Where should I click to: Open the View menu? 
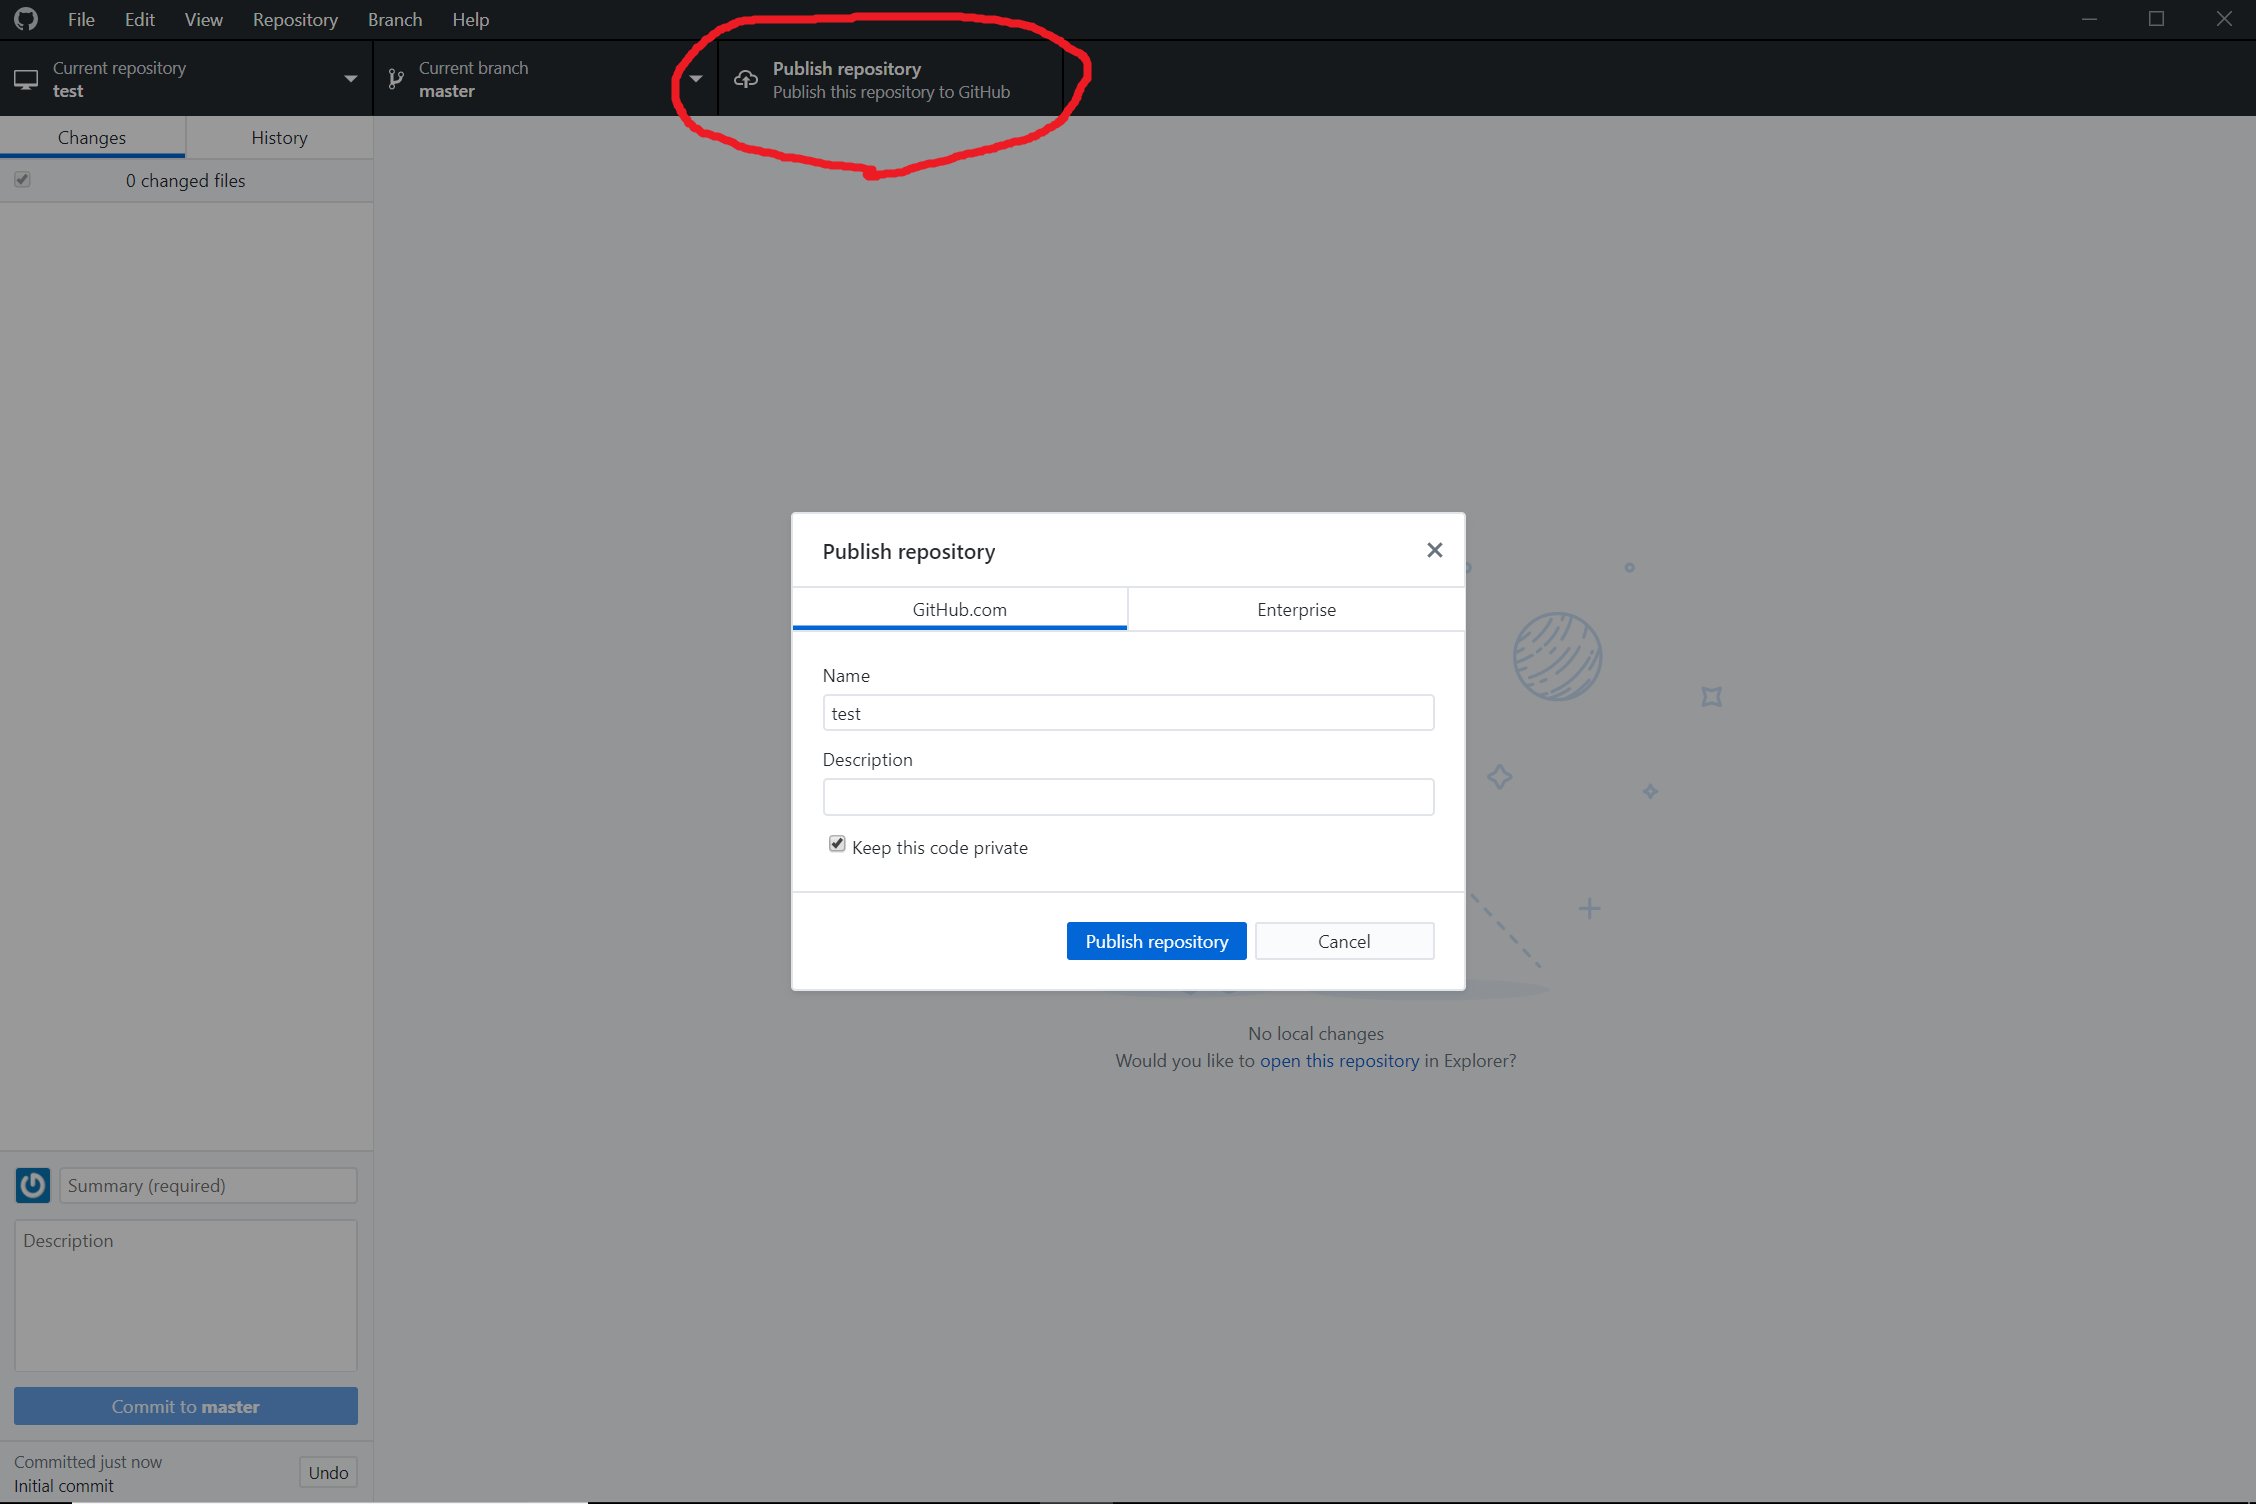(x=203, y=19)
